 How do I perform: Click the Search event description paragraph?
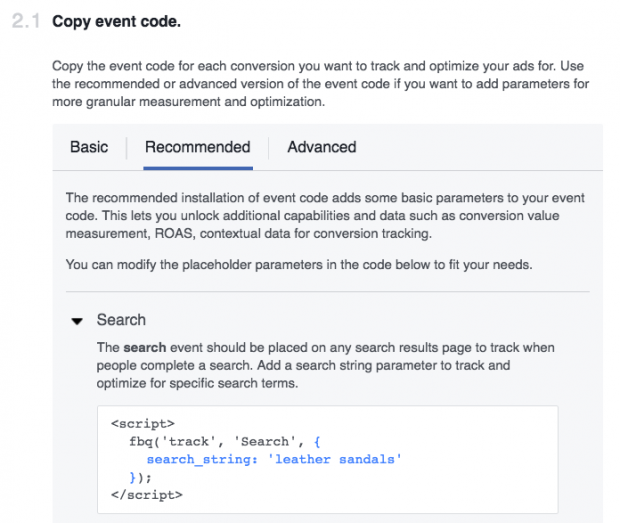pos(325,365)
